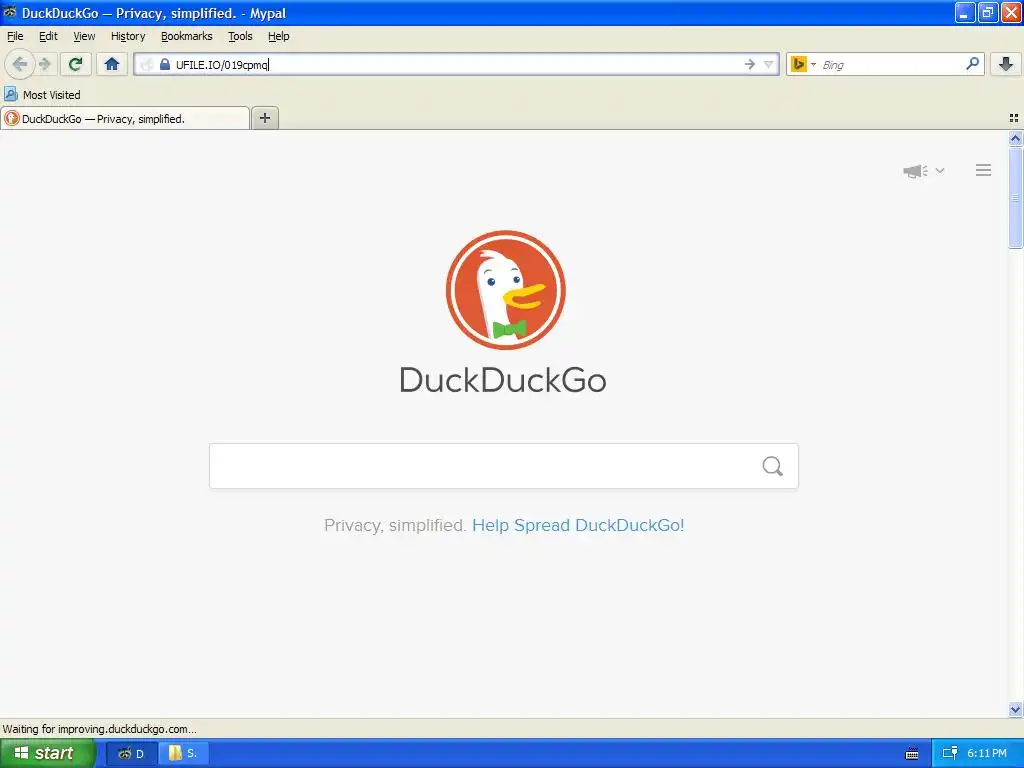Viewport: 1024px width, 768px height.
Task: Open the History menu
Action: (x=128, y=36)
